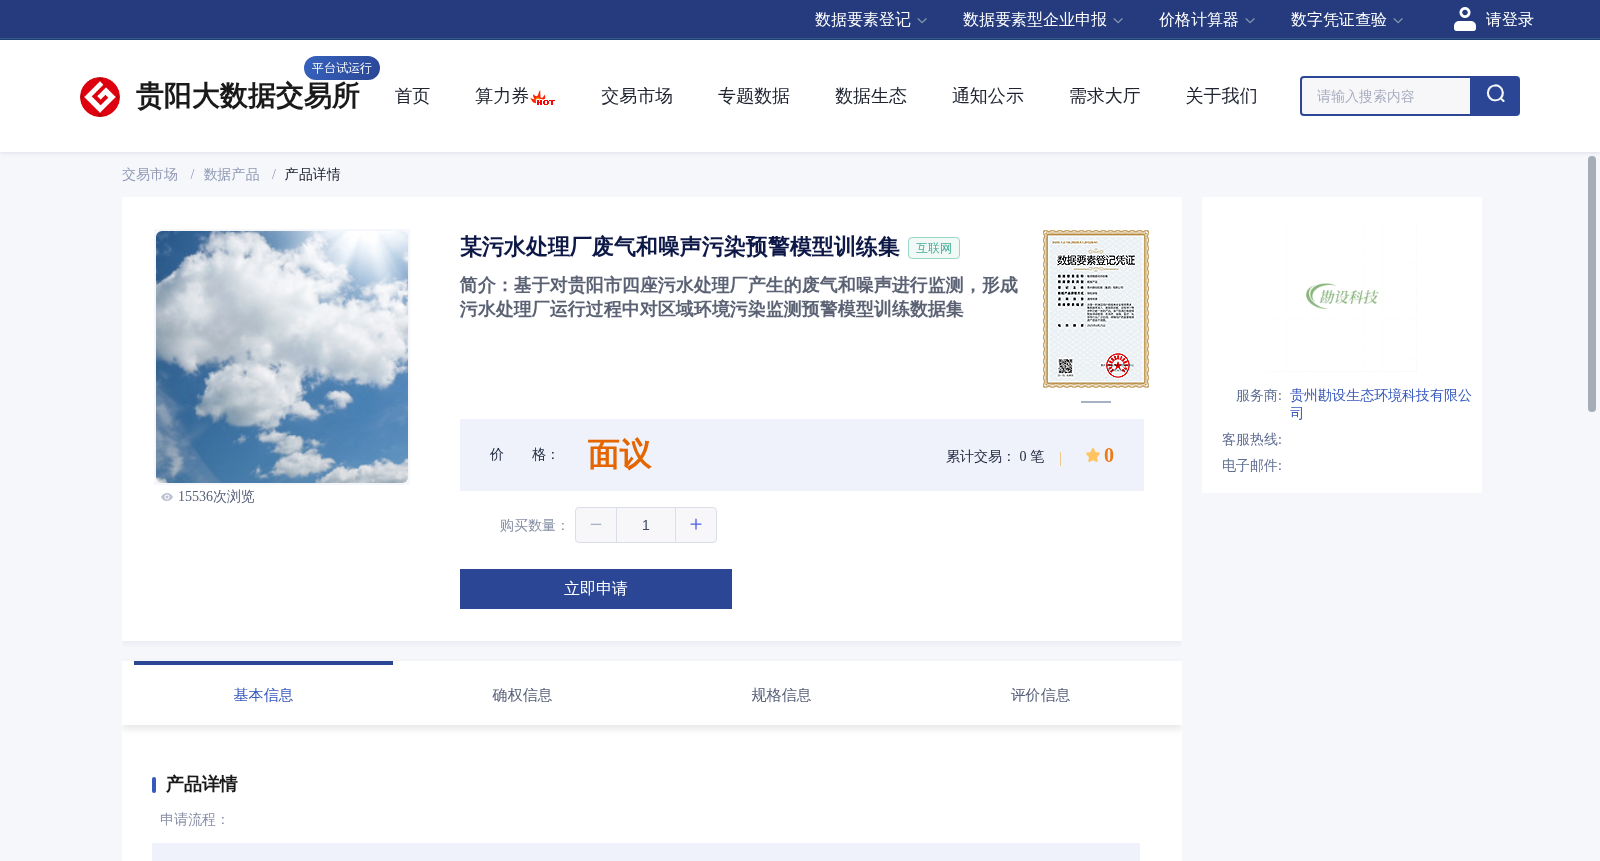Click the 交易市场 breadcrumb link
The width and height of the screenshot is (1600, 861).
150,175
